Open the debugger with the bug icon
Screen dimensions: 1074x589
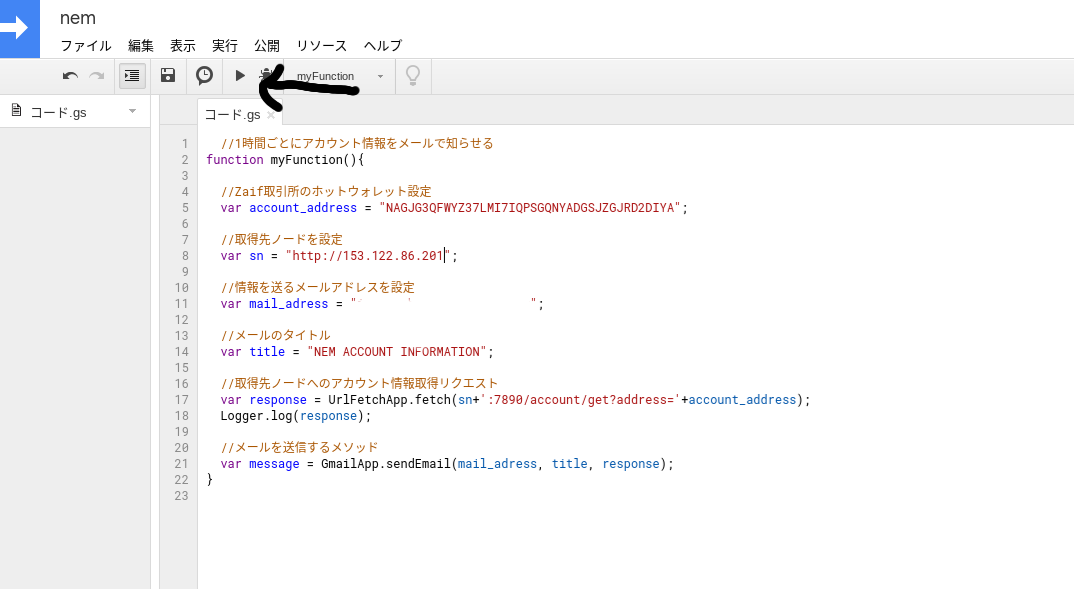click(267, 75)
